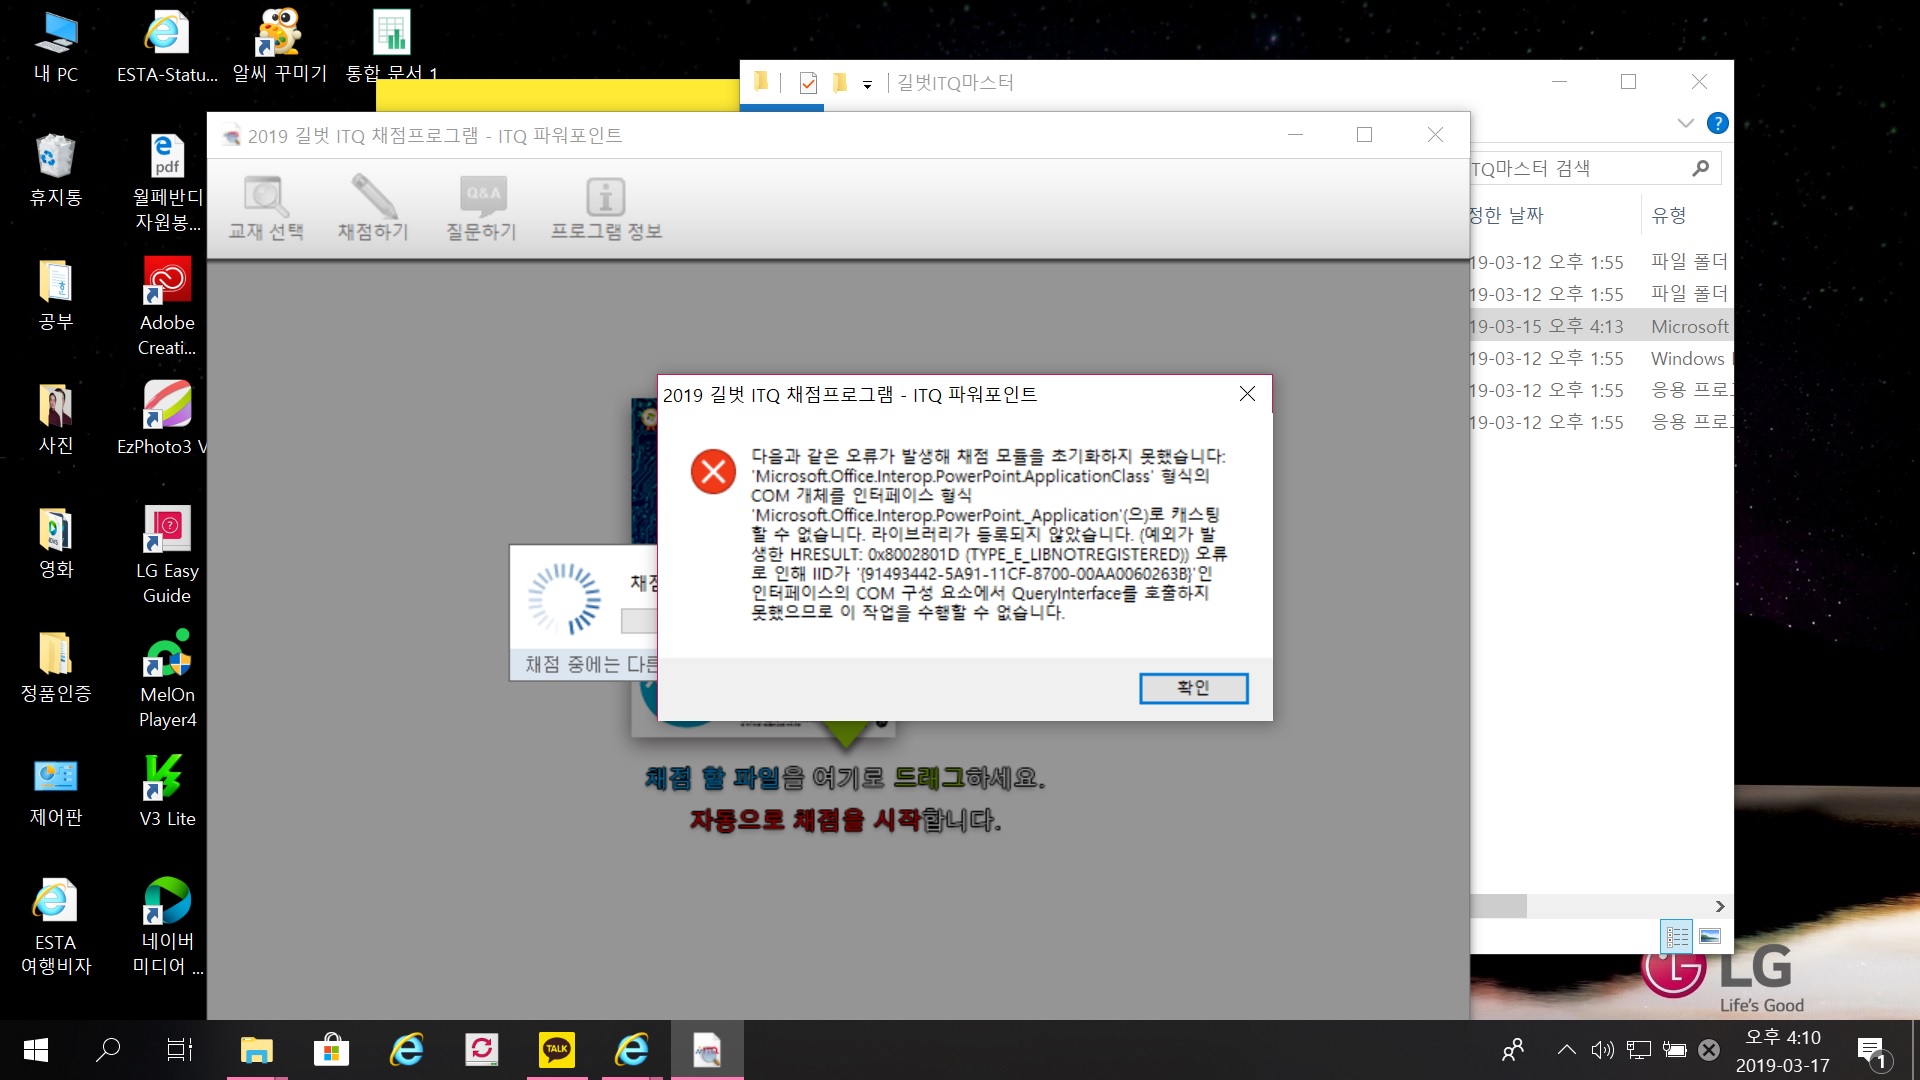The image size is (1920, 1080).
Task: Toggle the checkbox icon in explorer title bar
Action: (x=808, y=83)
